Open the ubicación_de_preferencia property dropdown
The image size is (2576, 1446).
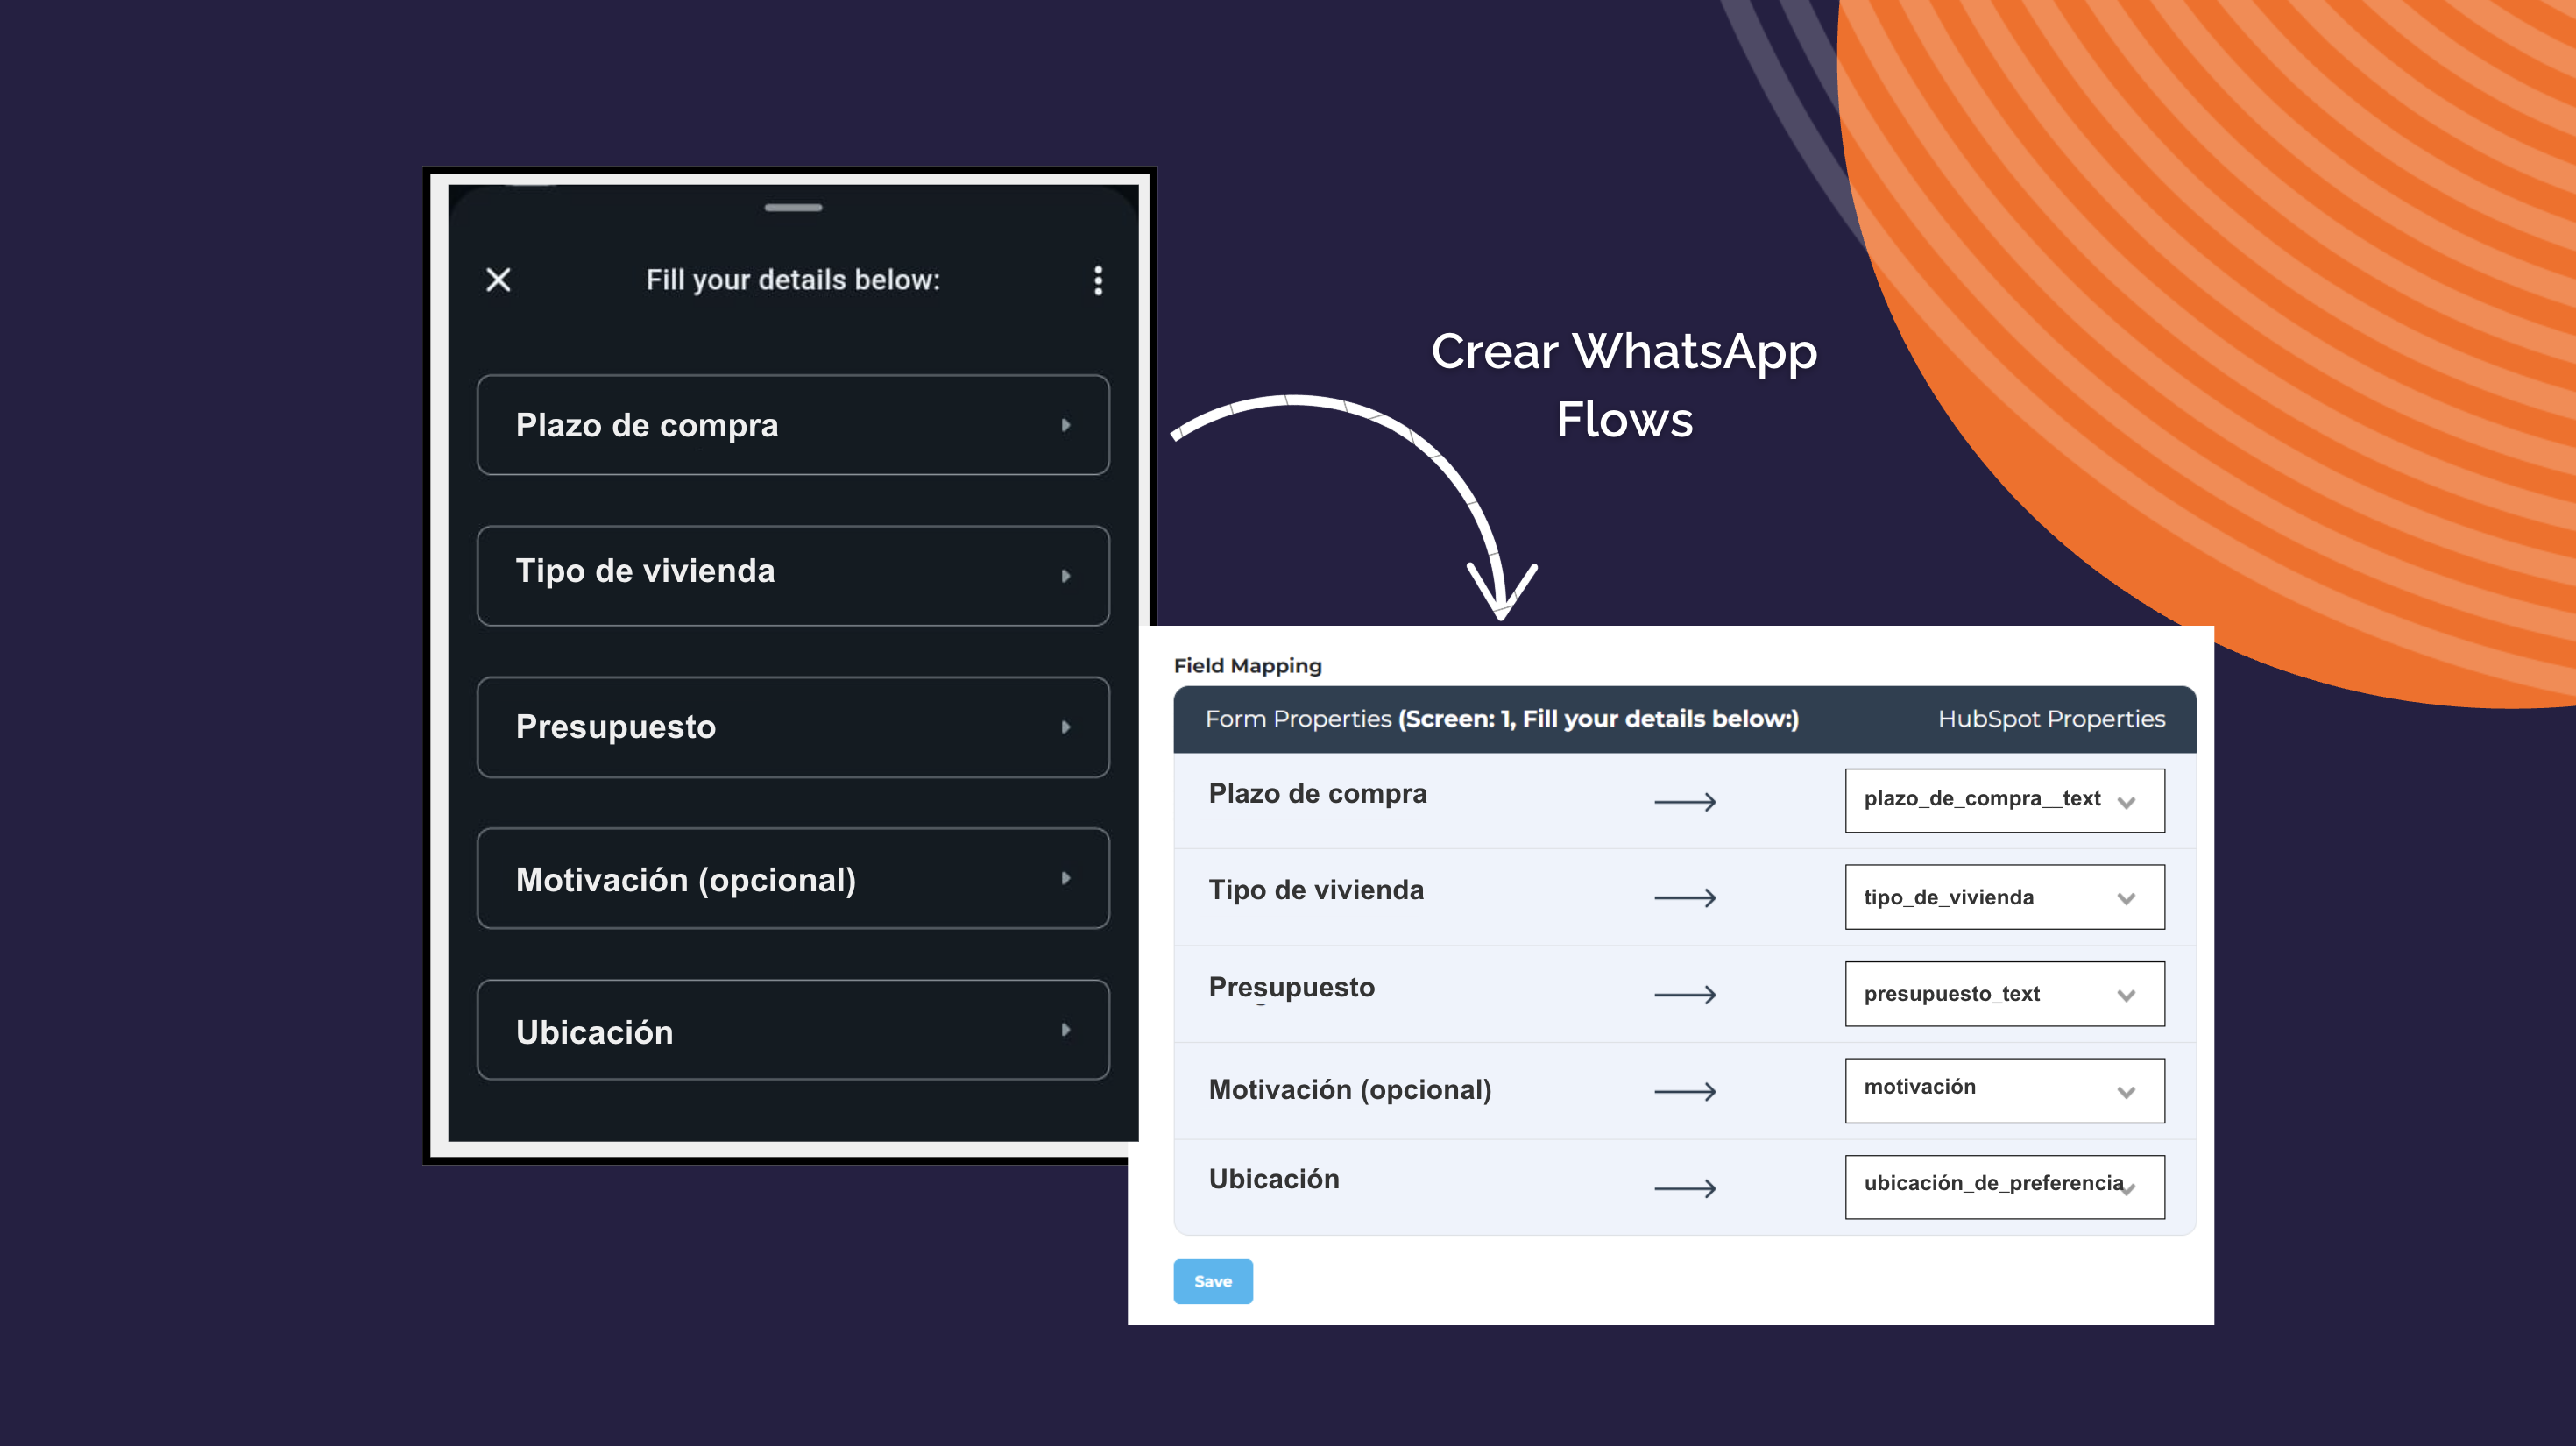pyautogui.click(x=2004, y=1187)
